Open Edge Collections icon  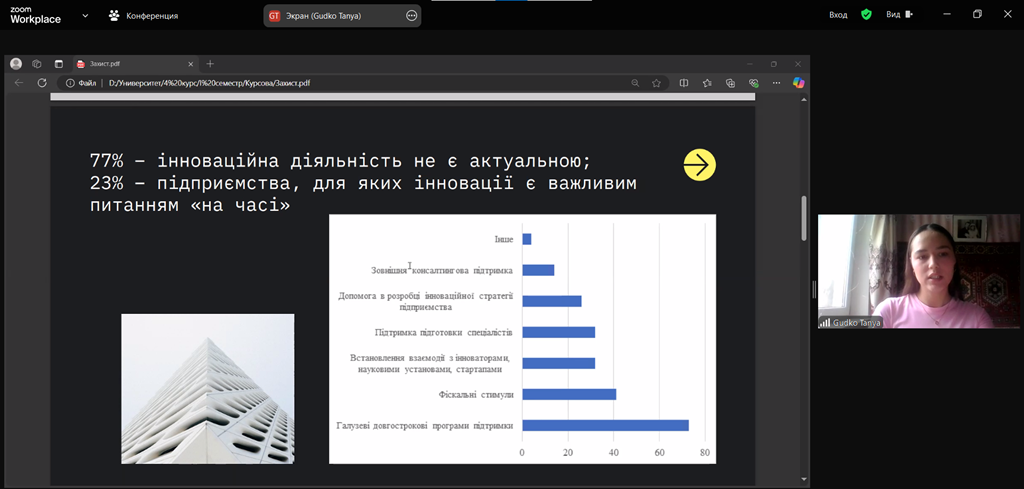[x=731, y=83]
